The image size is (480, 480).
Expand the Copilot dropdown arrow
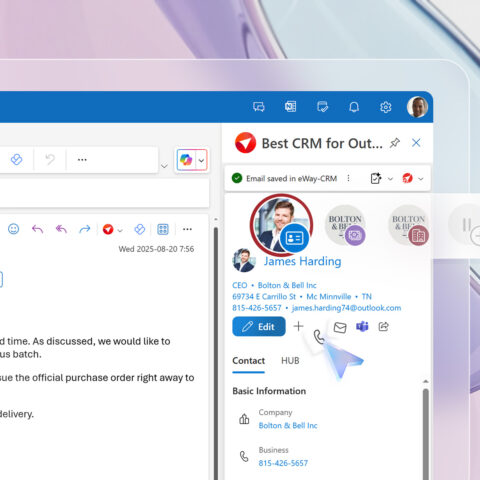(201, 160)
